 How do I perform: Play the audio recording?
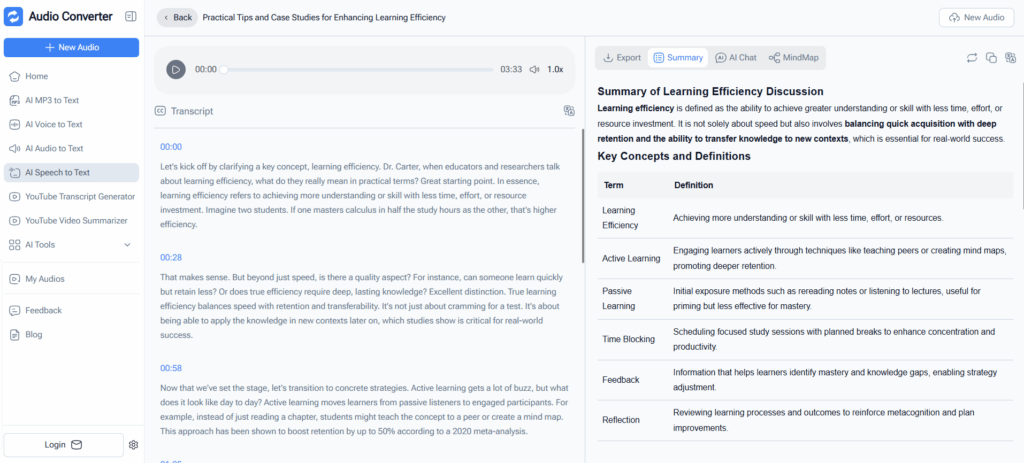[176, 69]
